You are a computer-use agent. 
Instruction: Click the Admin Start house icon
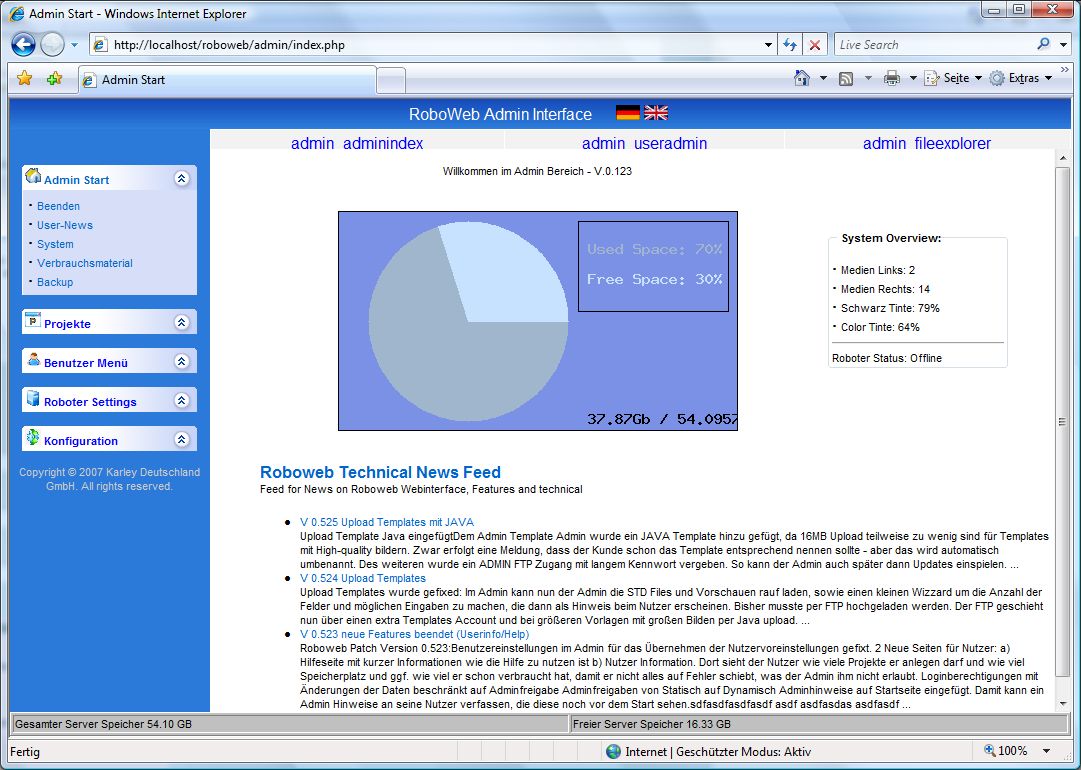click(33, 176)
